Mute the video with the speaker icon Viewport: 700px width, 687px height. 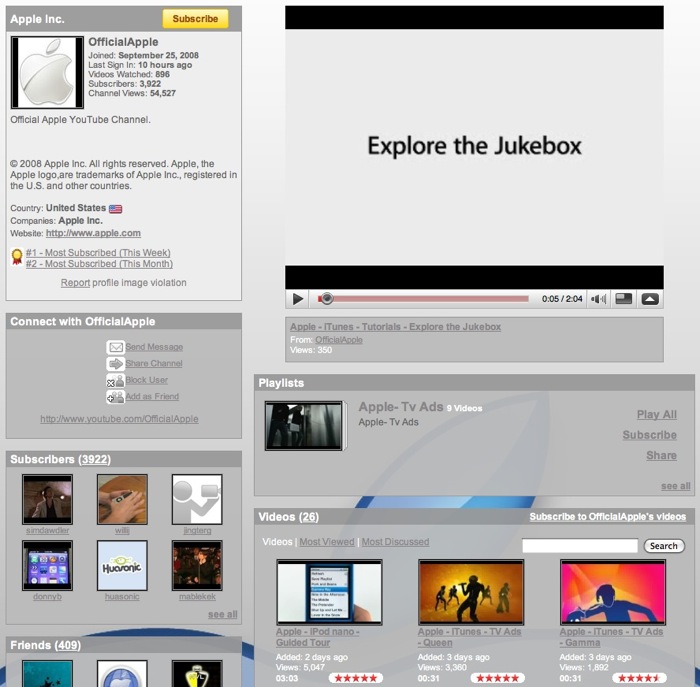click(x=598, y=299)
